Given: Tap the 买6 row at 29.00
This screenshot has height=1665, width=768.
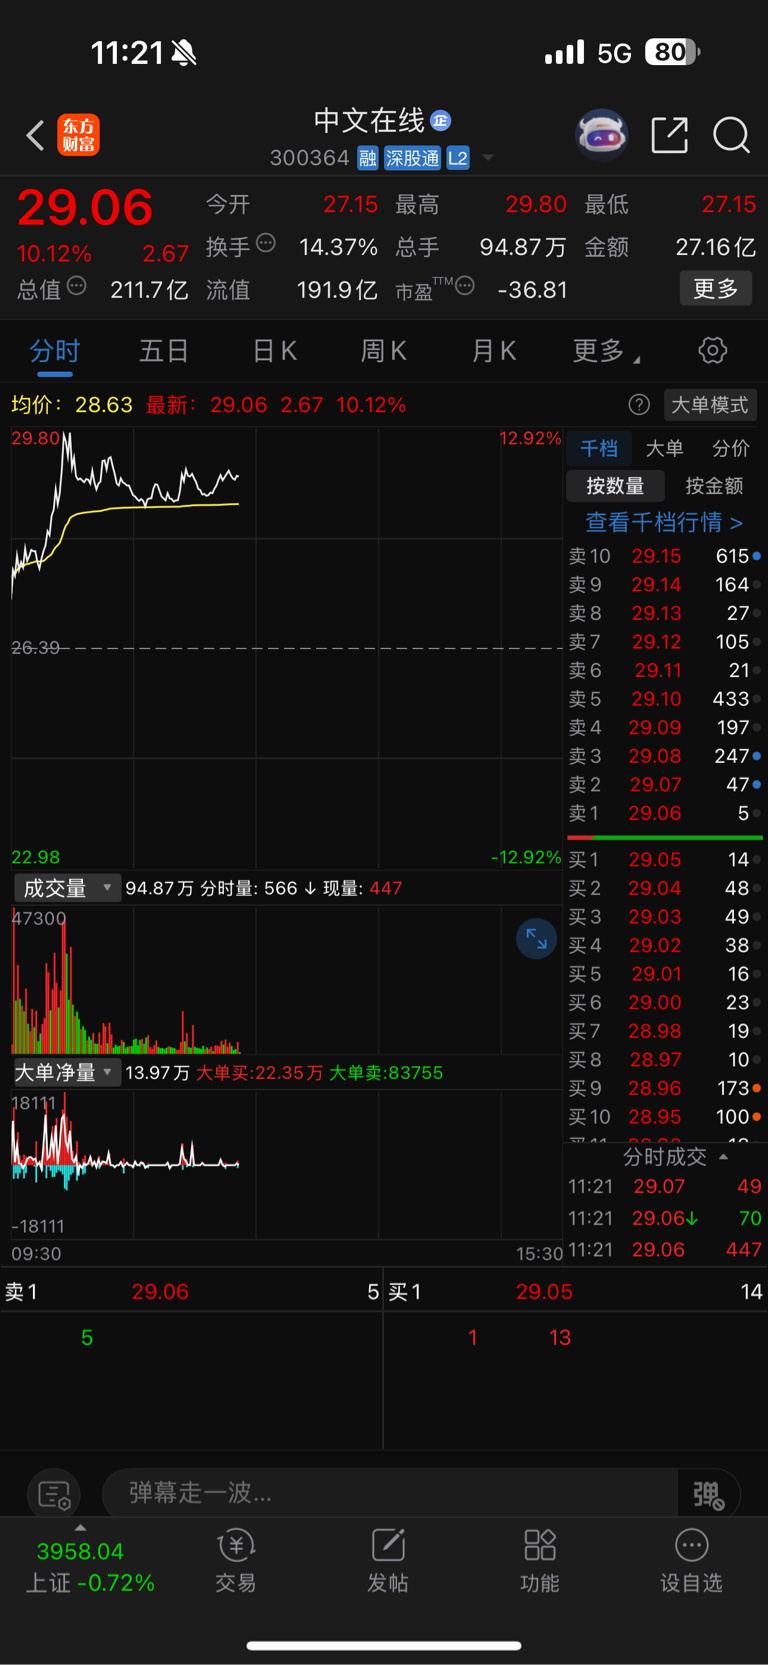Looking at the screenshot, I should click(x=664, y=1002).
